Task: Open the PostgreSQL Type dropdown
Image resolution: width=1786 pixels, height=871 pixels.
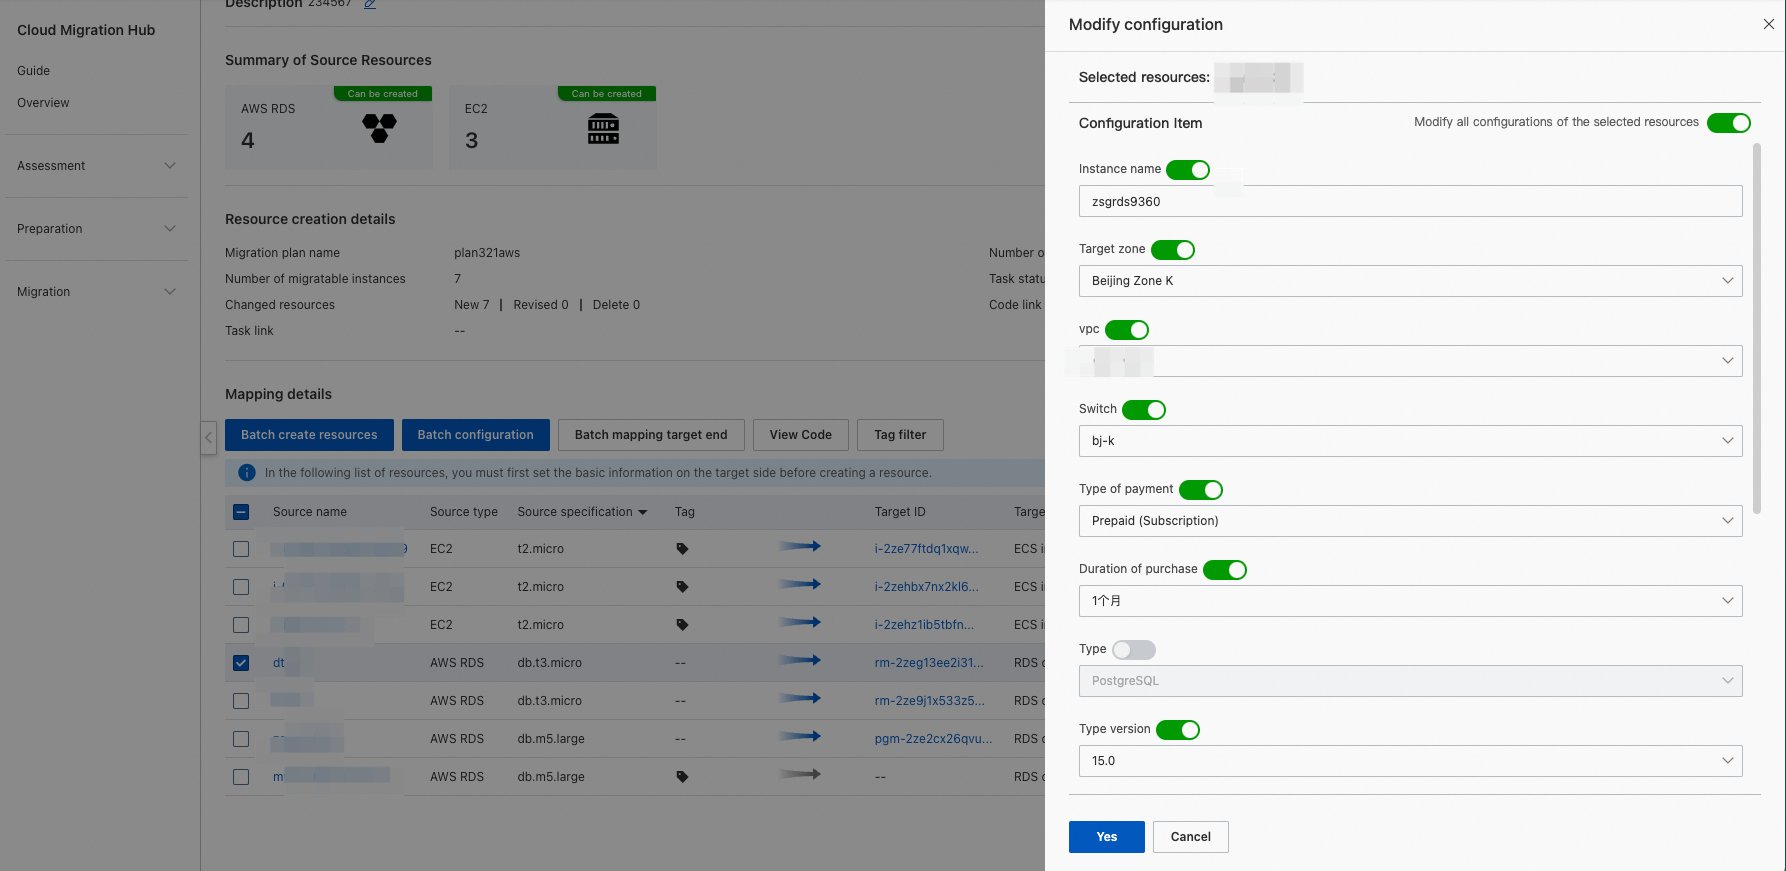Action: pyautogui.click(x=1410, y=681)
